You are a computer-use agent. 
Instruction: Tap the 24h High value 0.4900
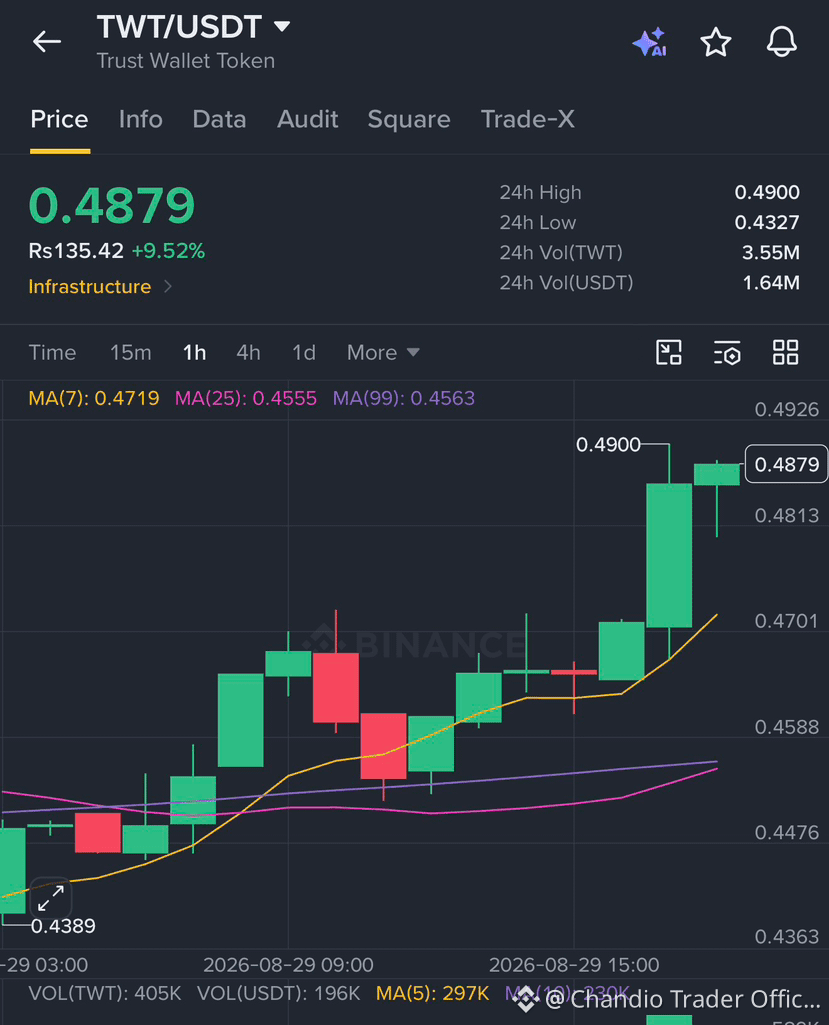click(x=767, y=193)
